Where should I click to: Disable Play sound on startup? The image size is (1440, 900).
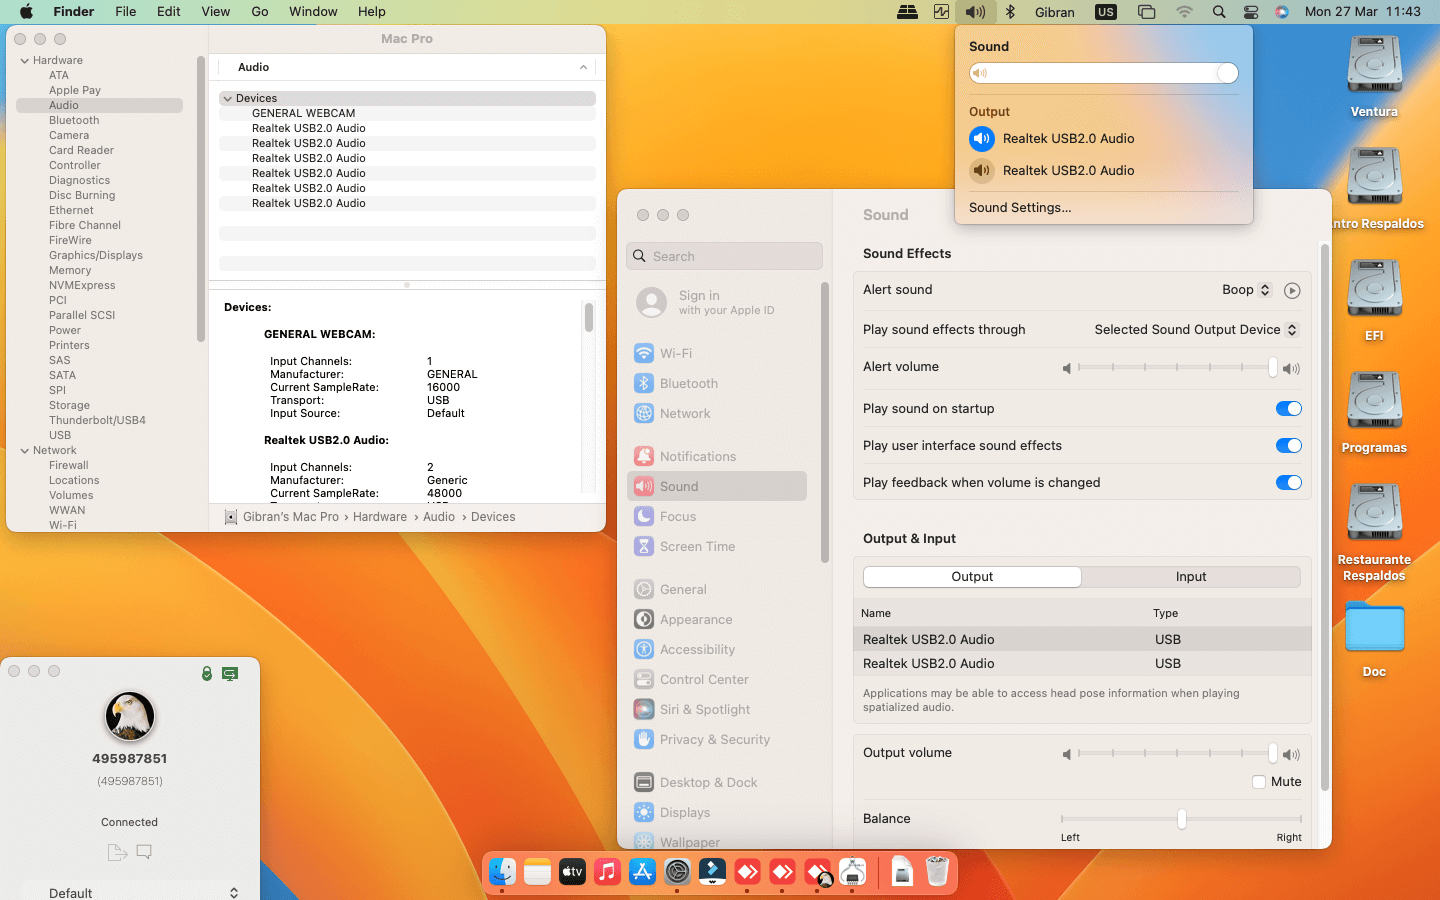point(1288,409)
